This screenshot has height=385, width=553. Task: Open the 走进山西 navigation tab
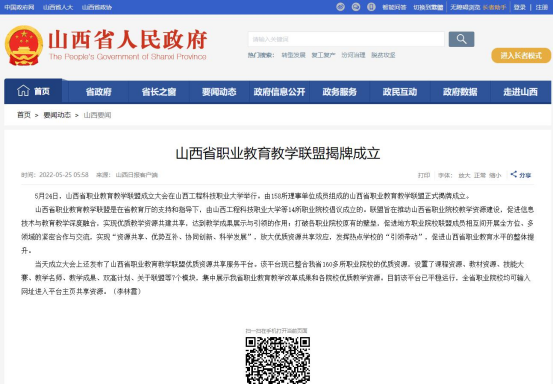[521, 92]
